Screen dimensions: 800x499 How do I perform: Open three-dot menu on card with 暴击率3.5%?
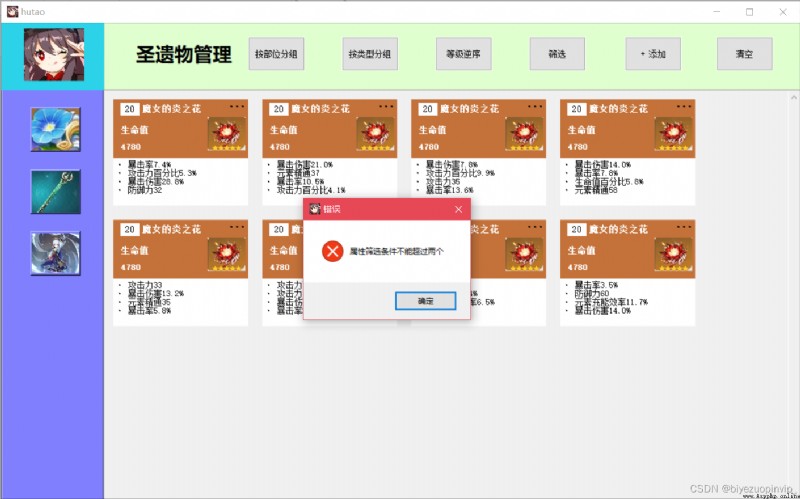coord(684,227)
